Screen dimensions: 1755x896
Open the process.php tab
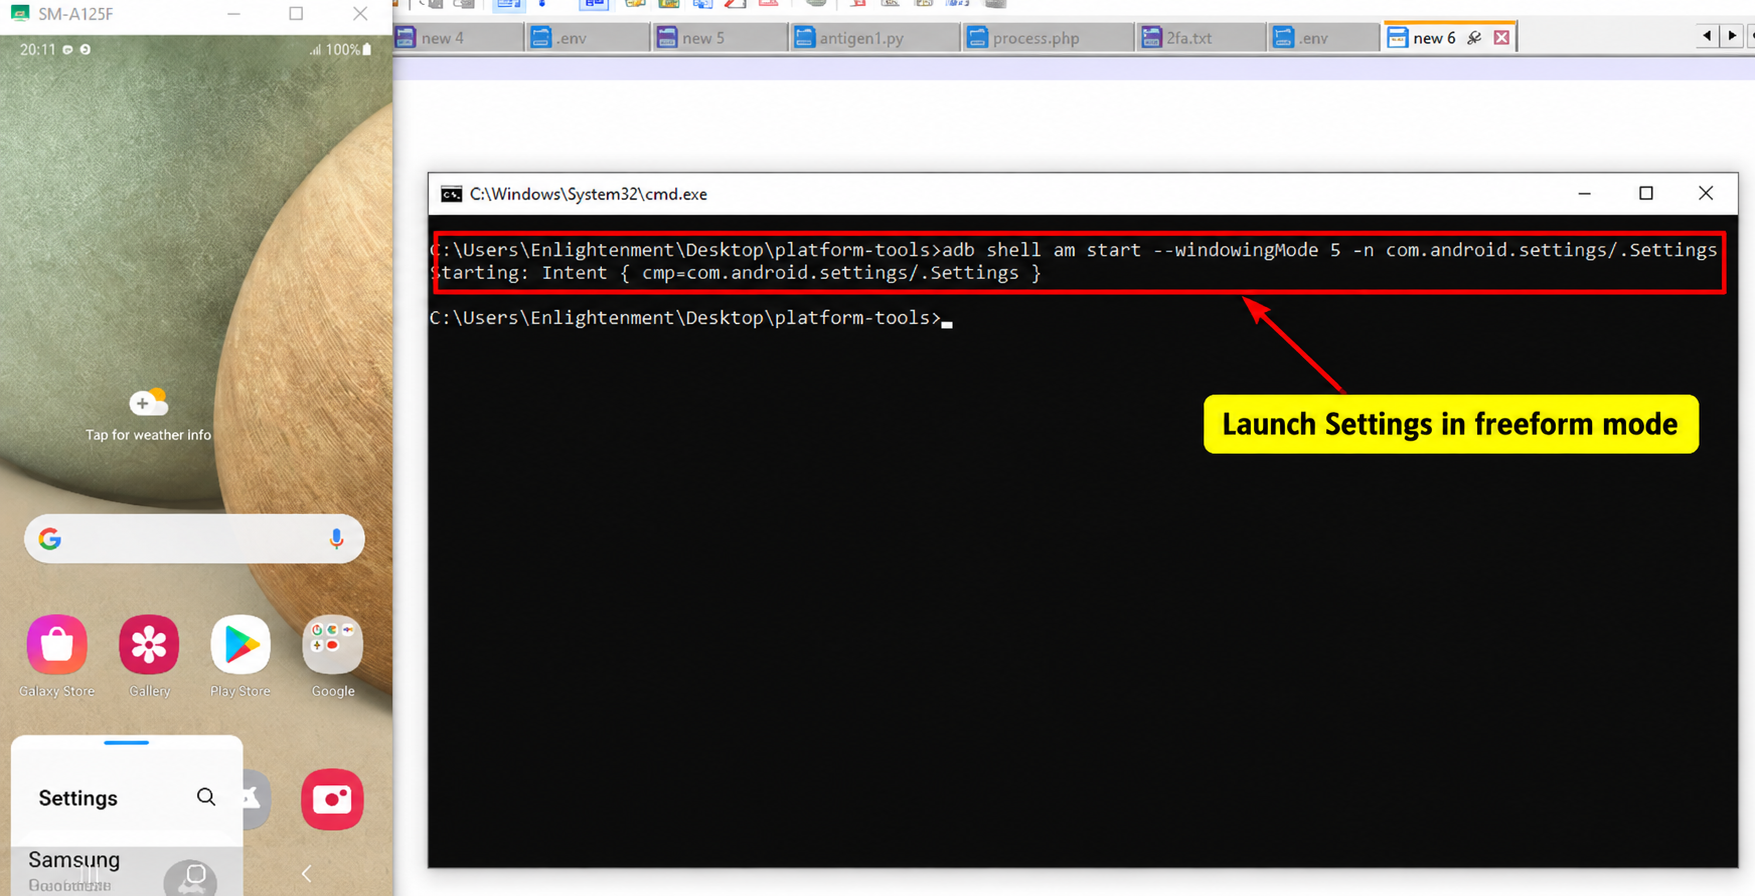point(1049,38)
